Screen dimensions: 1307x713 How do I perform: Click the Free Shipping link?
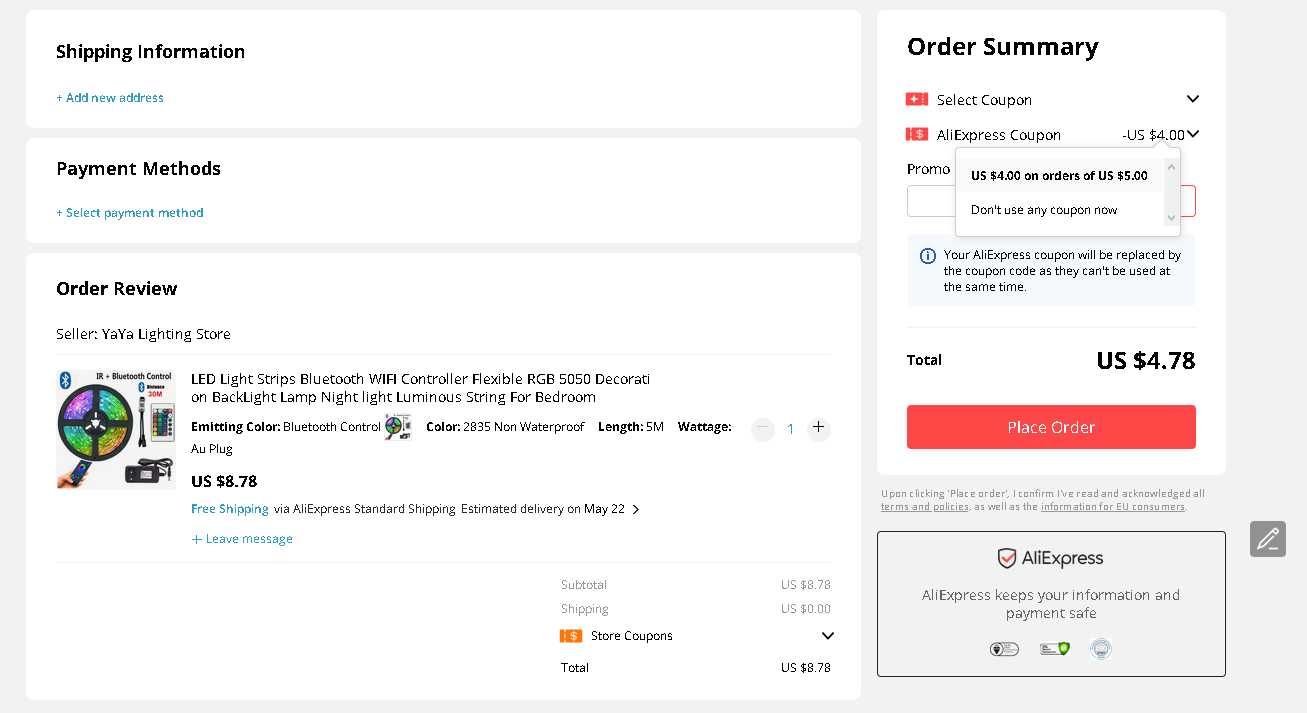point(230,509)
